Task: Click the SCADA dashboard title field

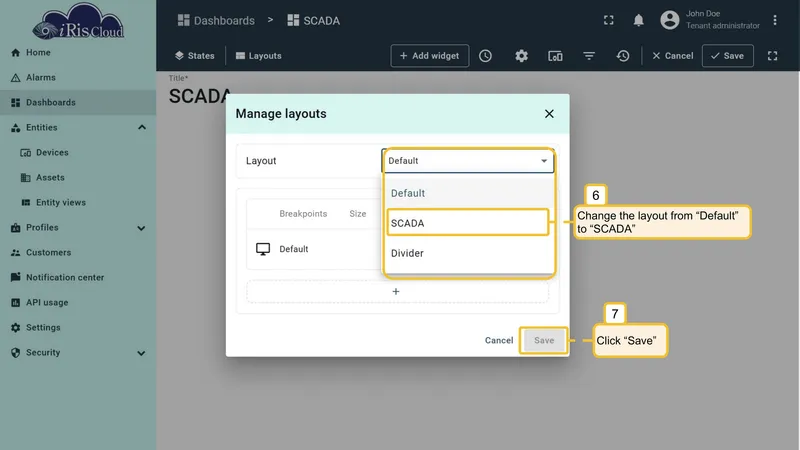Action: click(200, 96)
